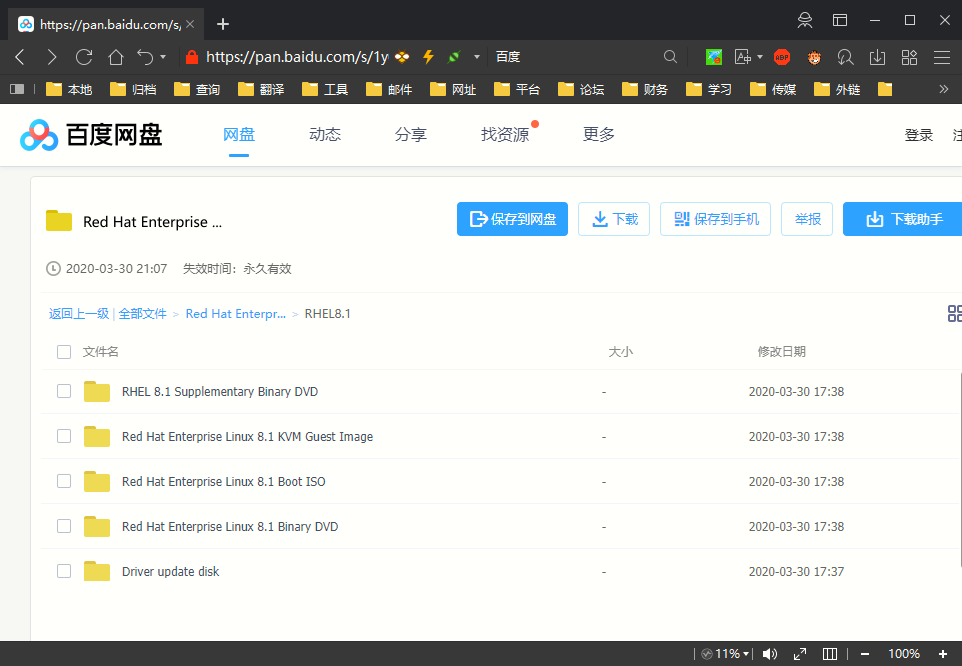The width and height of the screenshot is (962, 666).
Task: Click the 保存到手机 button
Action: 715,219
